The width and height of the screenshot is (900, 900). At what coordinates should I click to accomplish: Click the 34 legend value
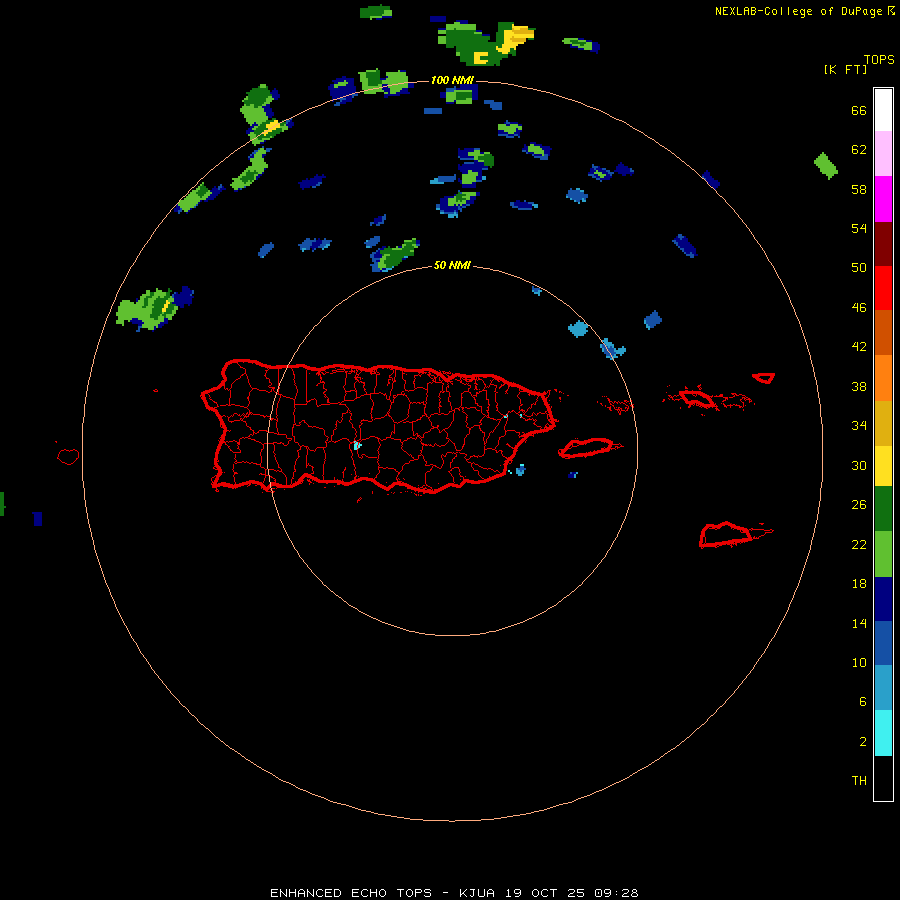coord(859,425)
